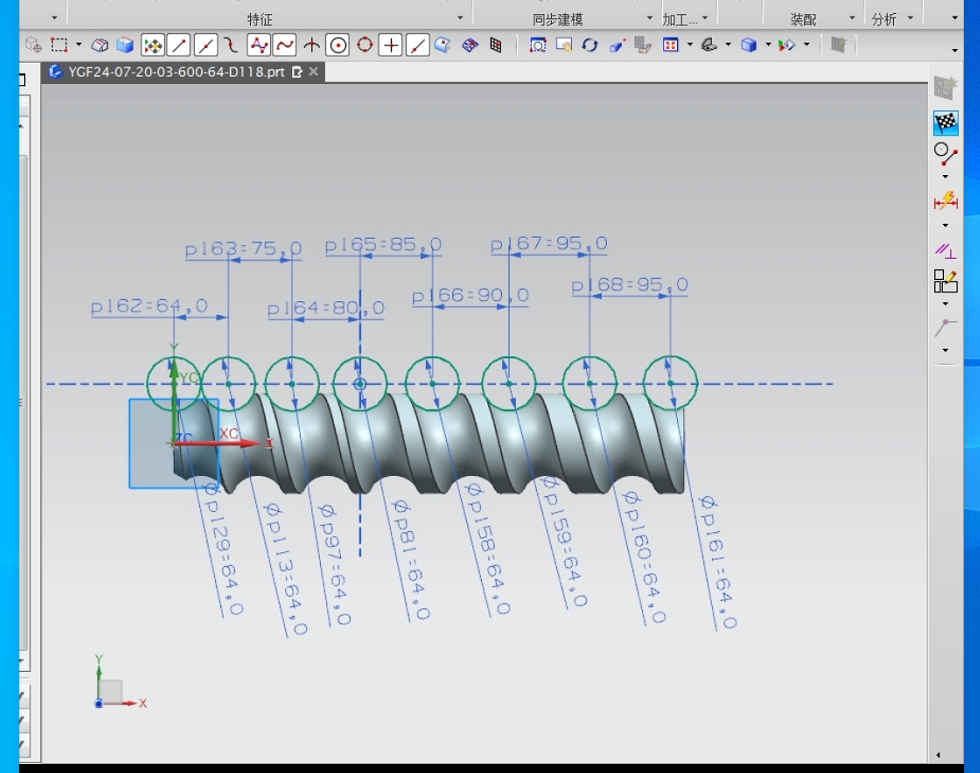
Task: Click the 装配 group label
Action: (x=803, y=19)
